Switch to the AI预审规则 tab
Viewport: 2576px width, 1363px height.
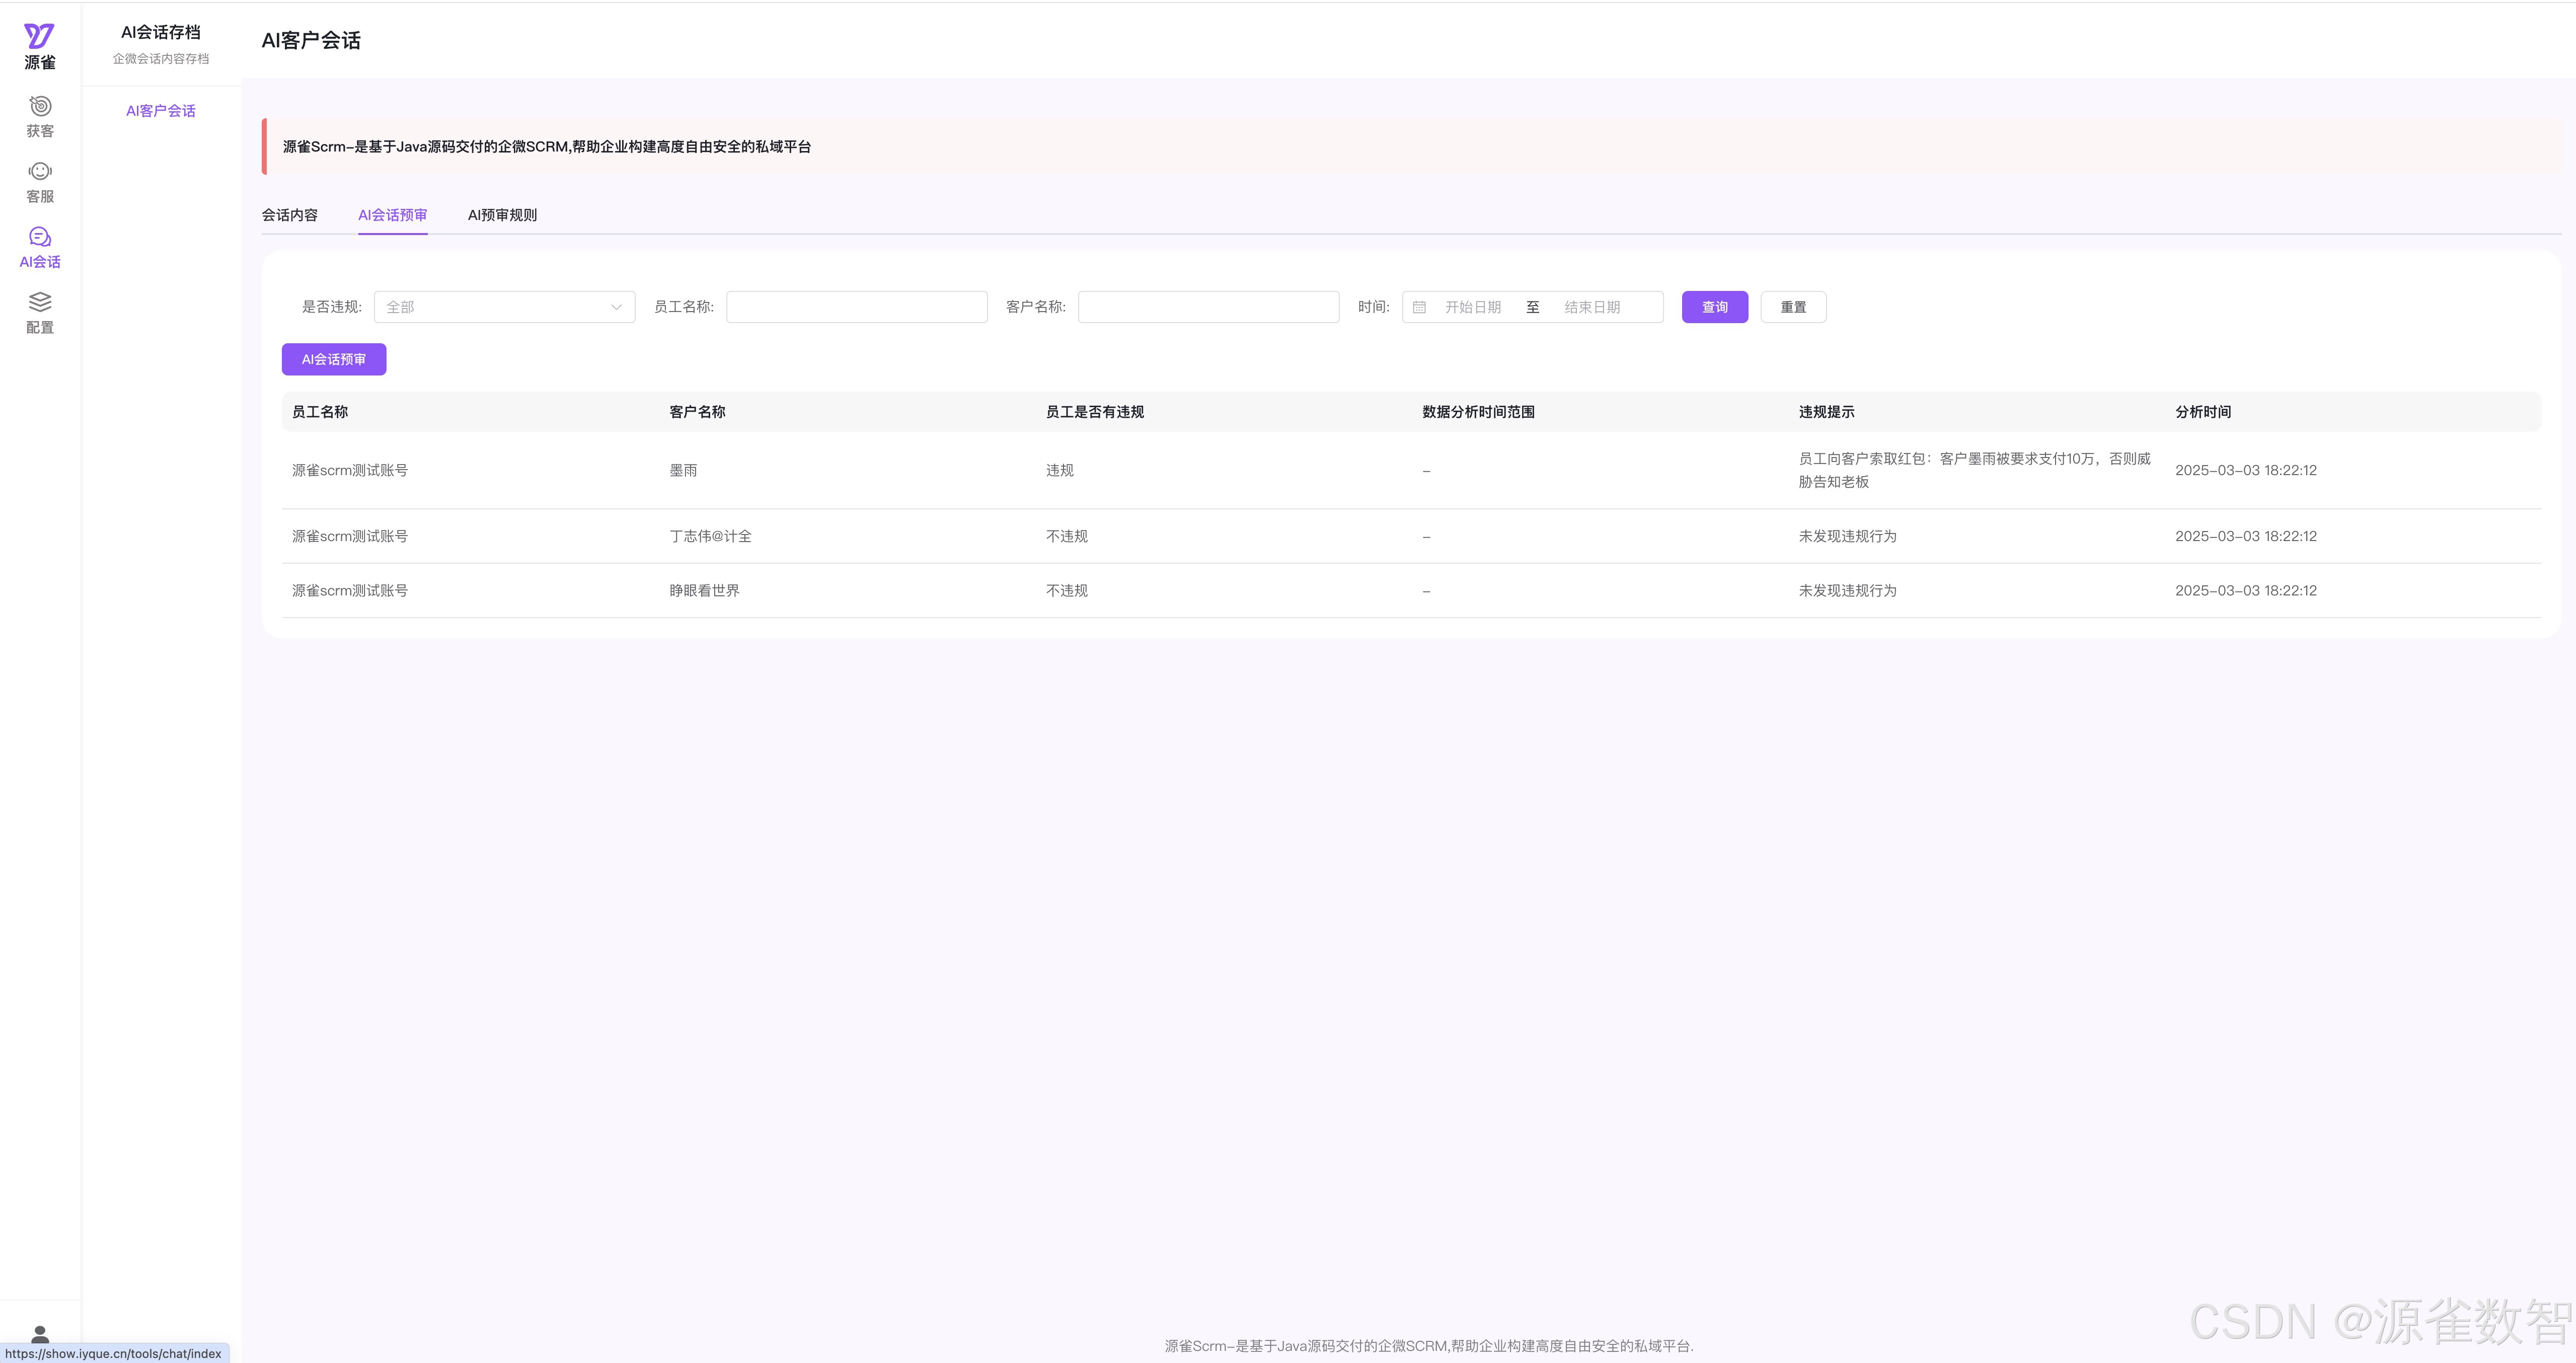coord(502,215)
